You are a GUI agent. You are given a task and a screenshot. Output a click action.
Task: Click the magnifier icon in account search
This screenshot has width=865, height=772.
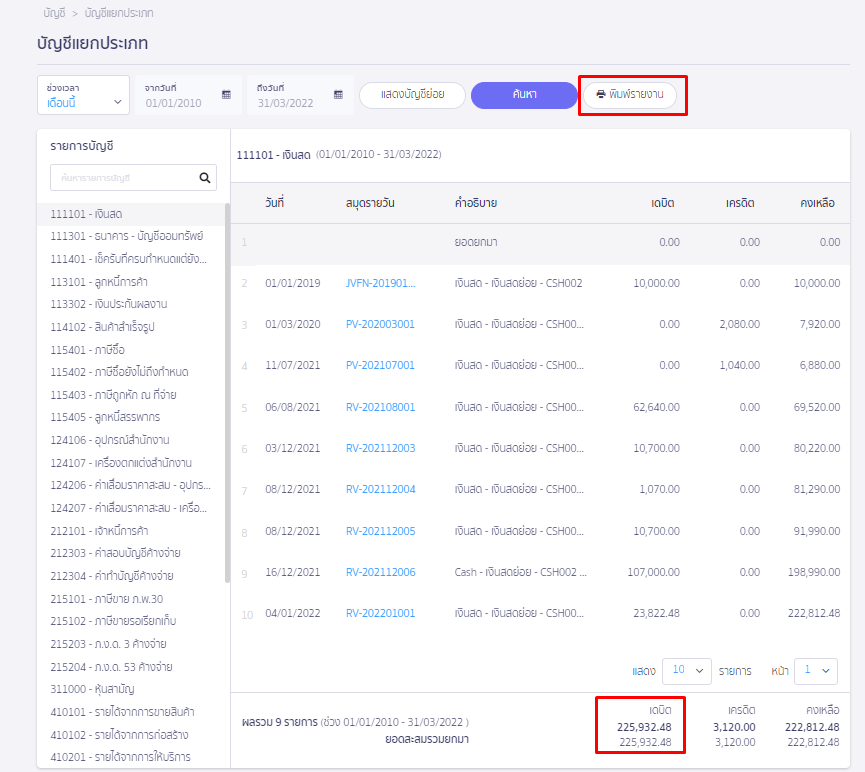tap(205, 178)
